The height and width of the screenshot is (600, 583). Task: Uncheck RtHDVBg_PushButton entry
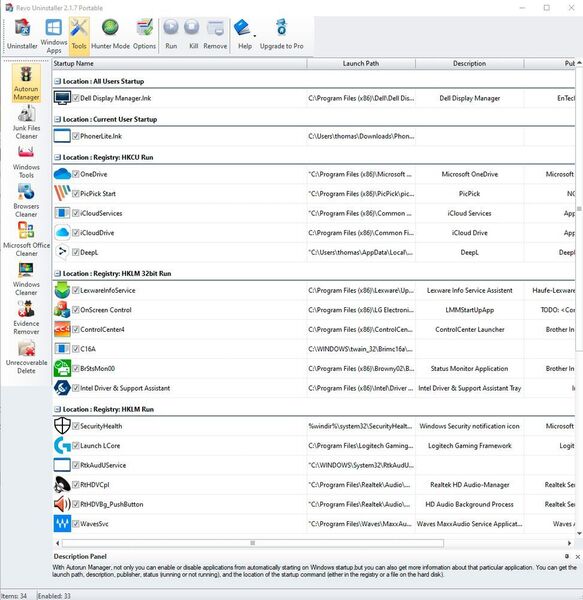coord(76,504)
